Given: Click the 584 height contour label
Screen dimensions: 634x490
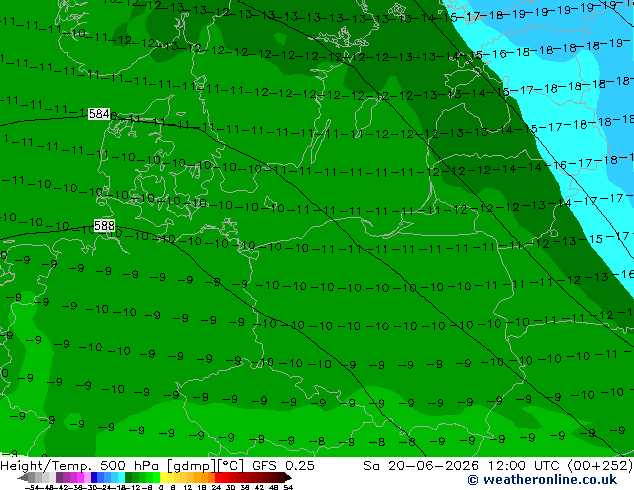Looking at the screenshot, I should coord(99,114).
